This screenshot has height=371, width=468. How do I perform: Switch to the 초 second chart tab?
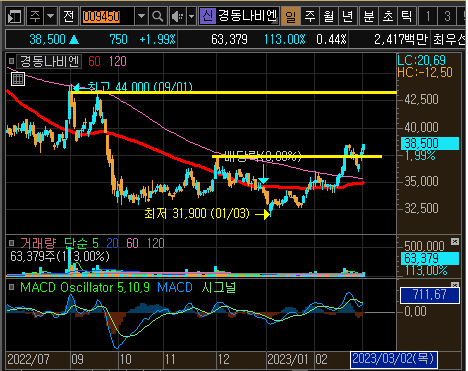388,16
